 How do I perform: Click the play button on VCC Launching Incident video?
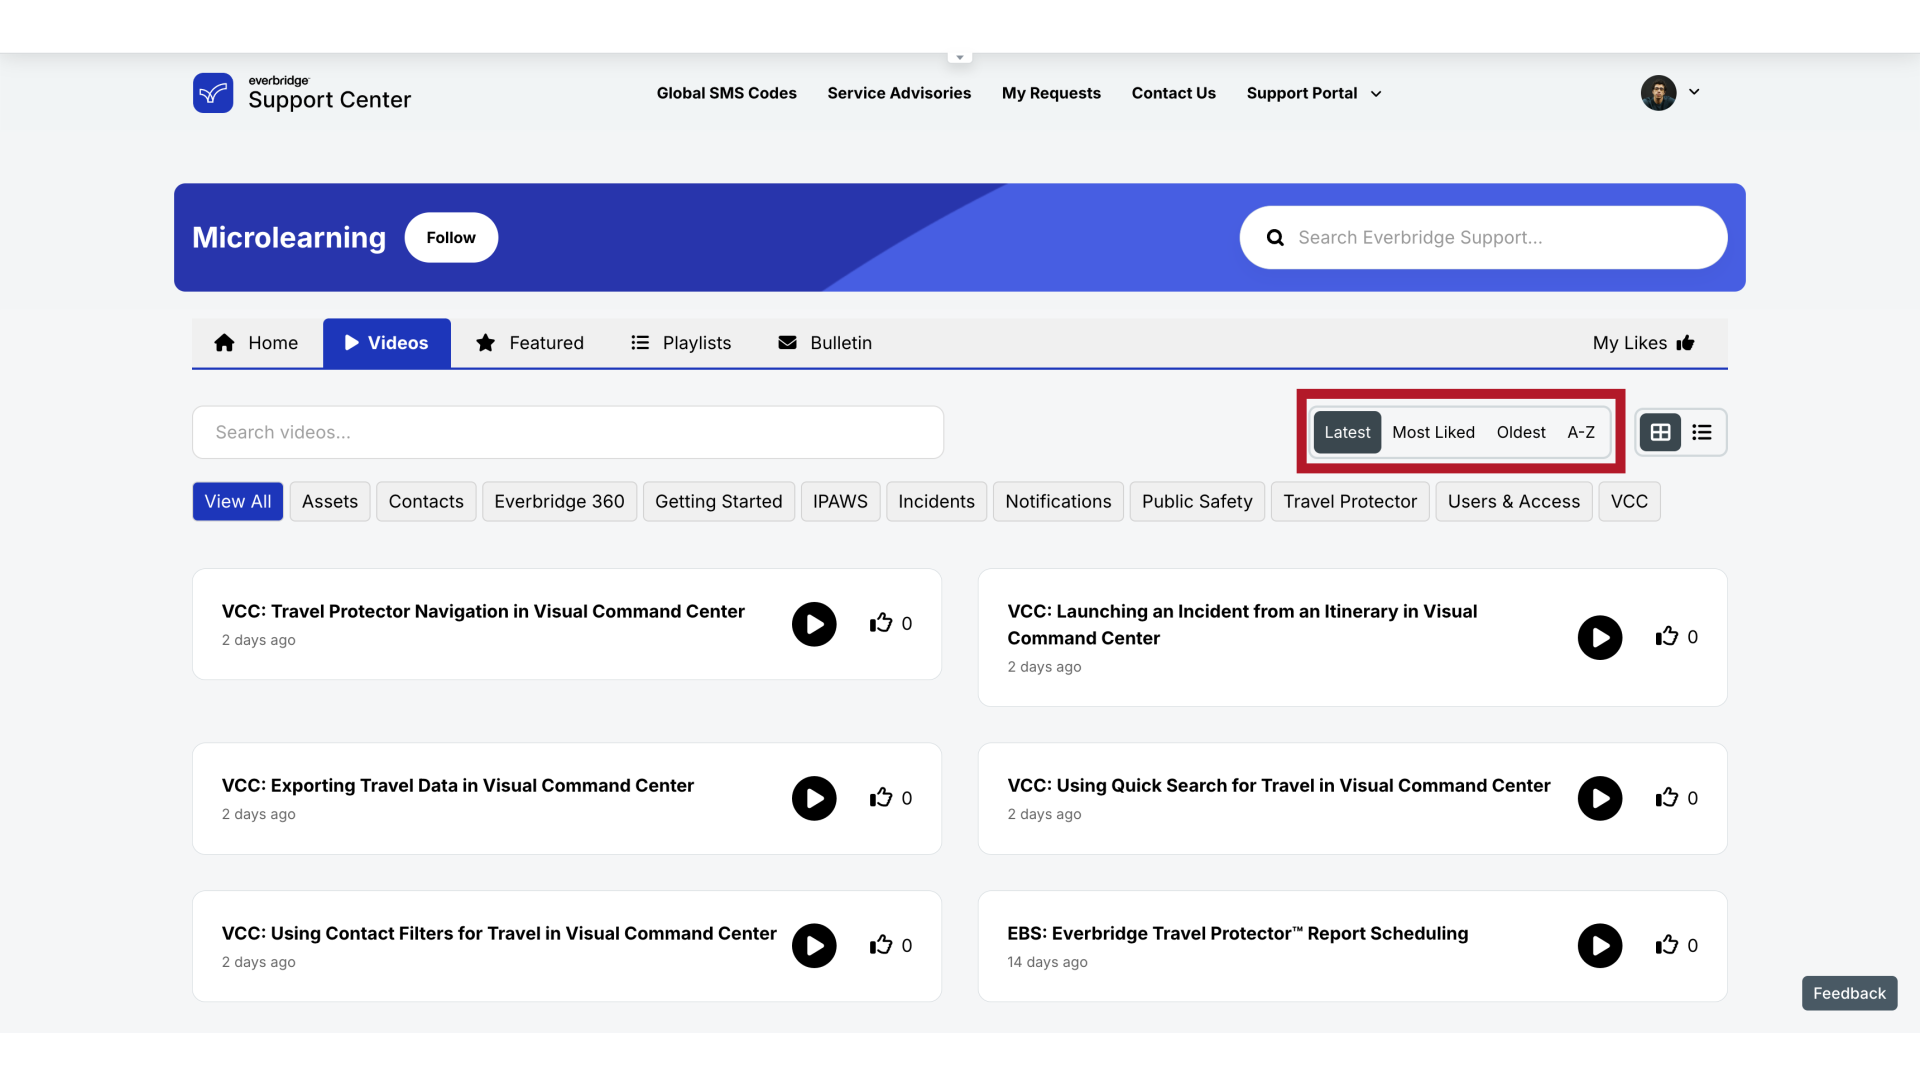coord(1600,637)
